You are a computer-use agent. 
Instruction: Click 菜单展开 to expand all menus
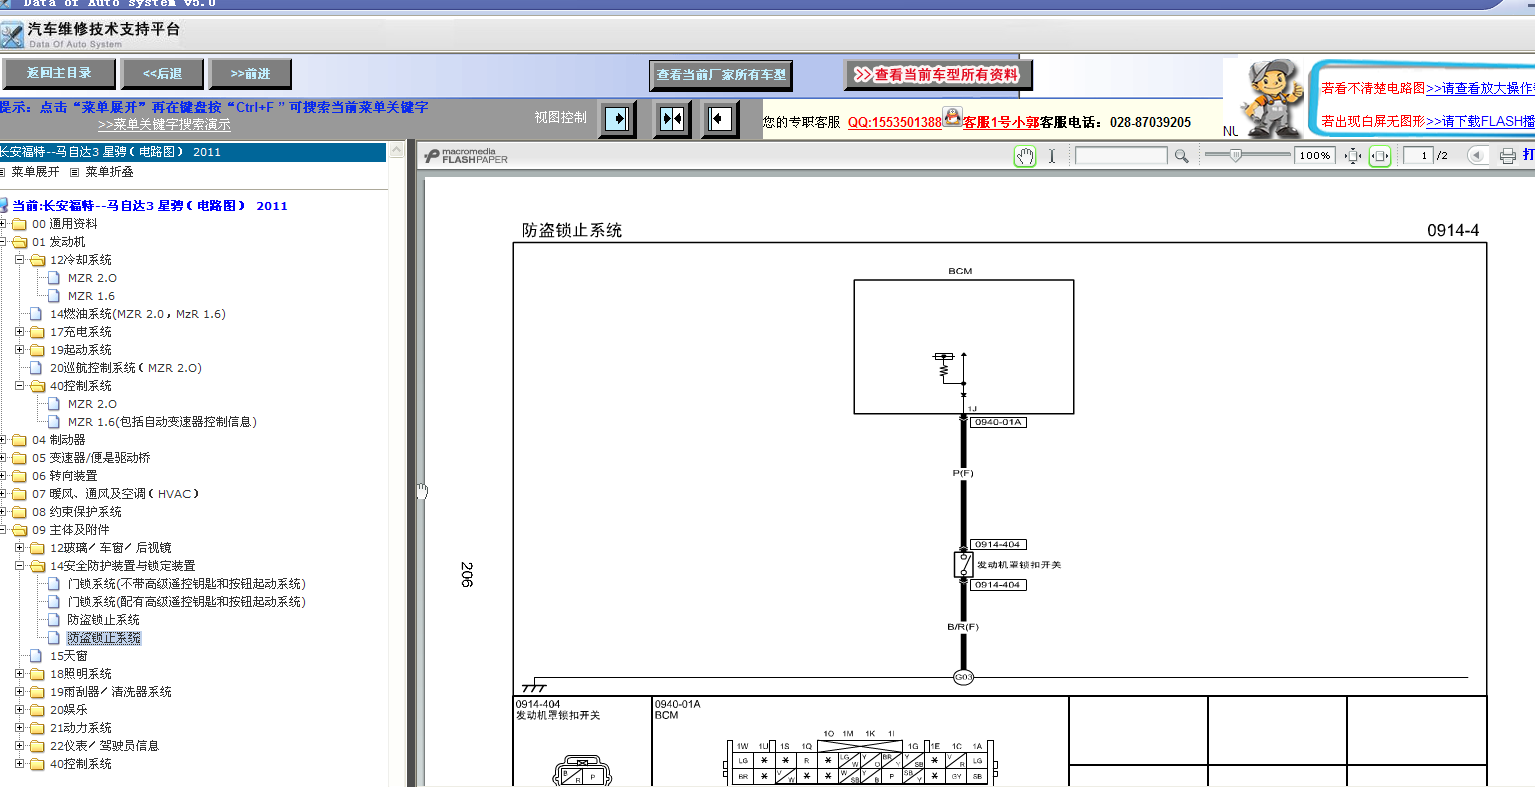pyautogui.click(x=36, y=172)
